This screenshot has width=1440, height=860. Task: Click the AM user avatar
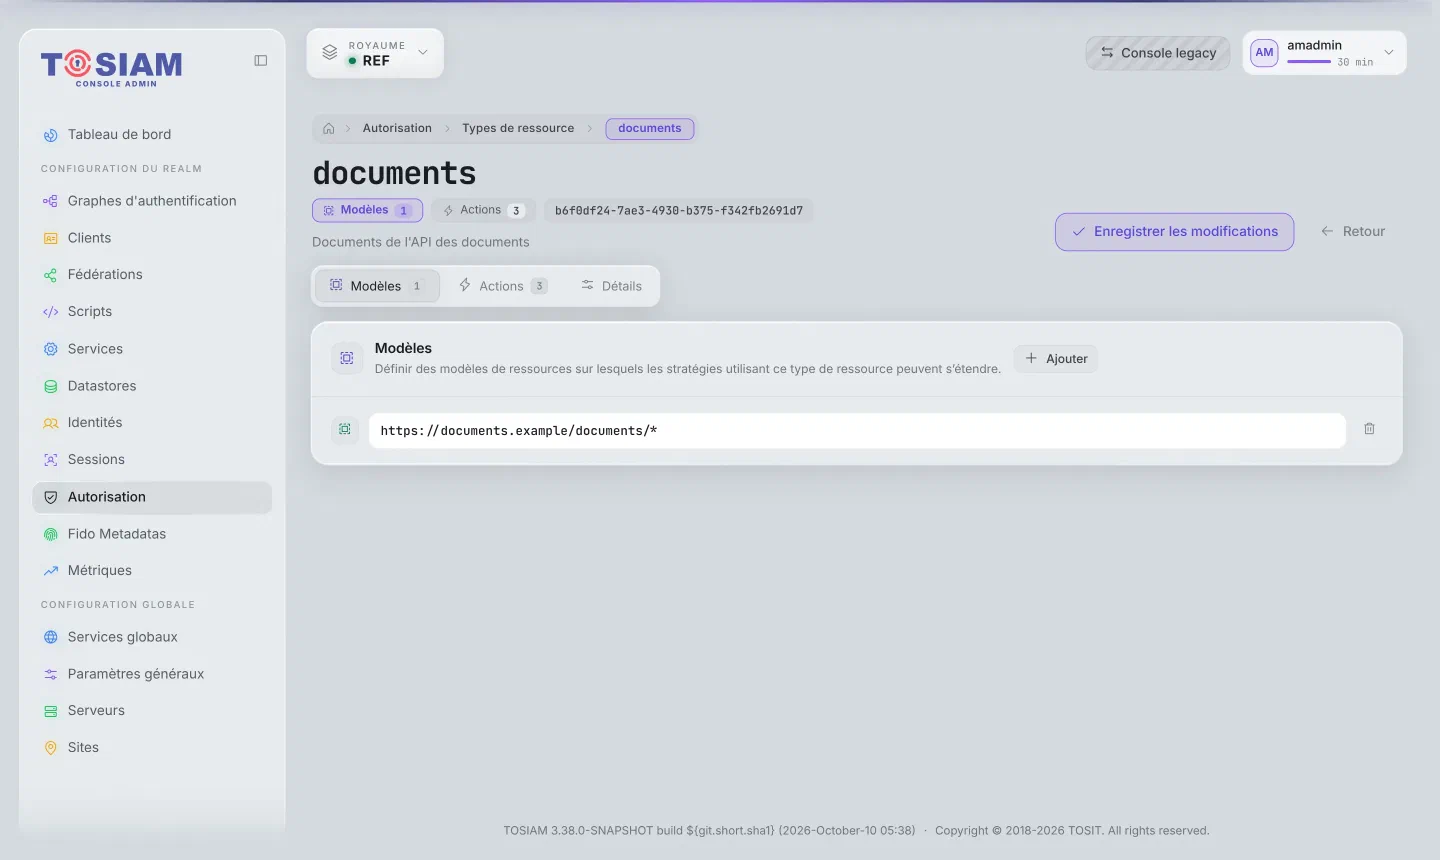[x=1264, y=53]
